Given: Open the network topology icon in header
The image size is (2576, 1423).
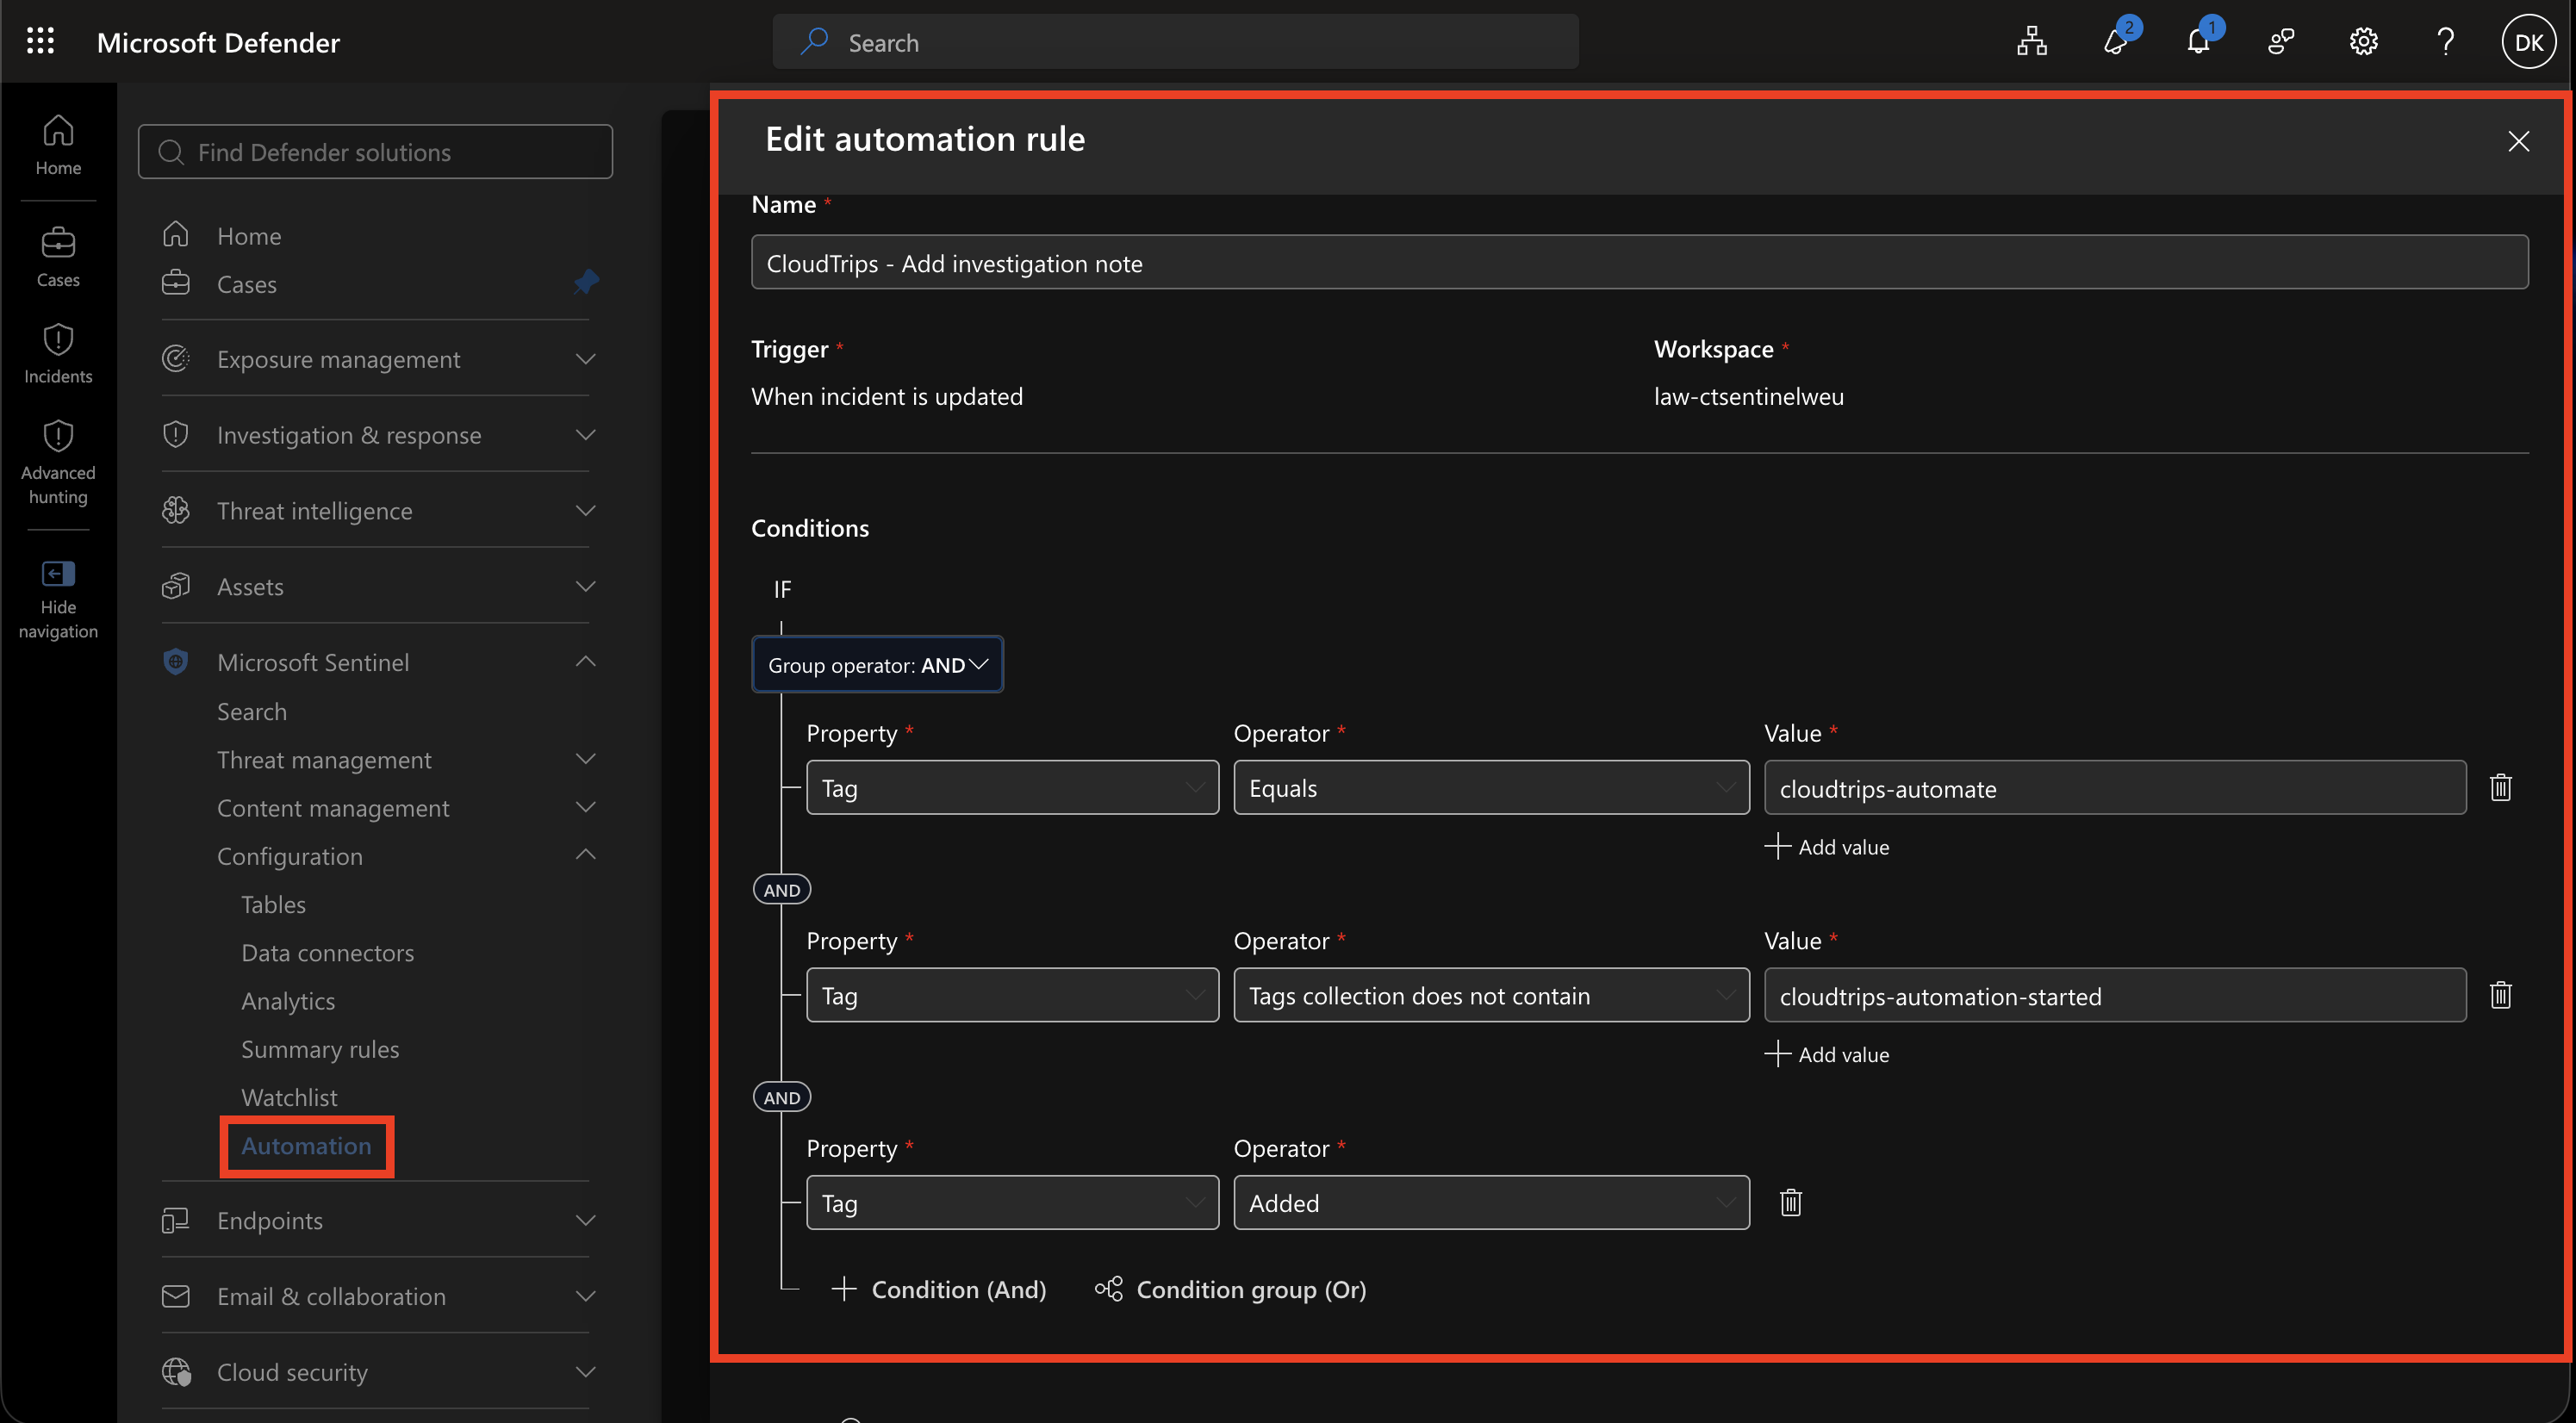Looking at the screenshot, I should (x=2031, y=41).
